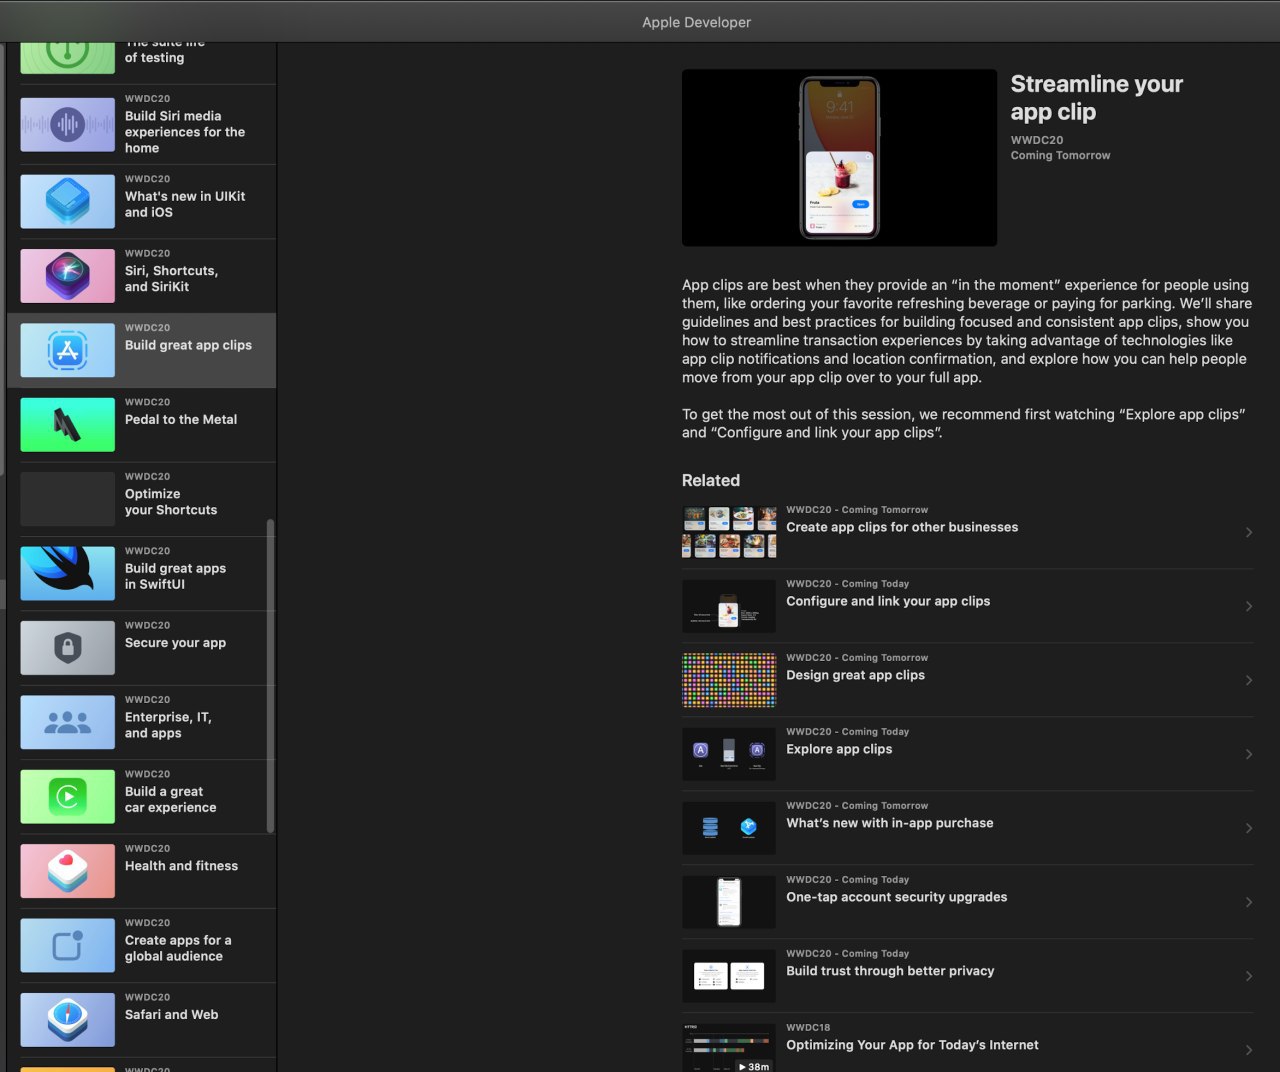Click the Enterprise people group icon

point(67,722)
